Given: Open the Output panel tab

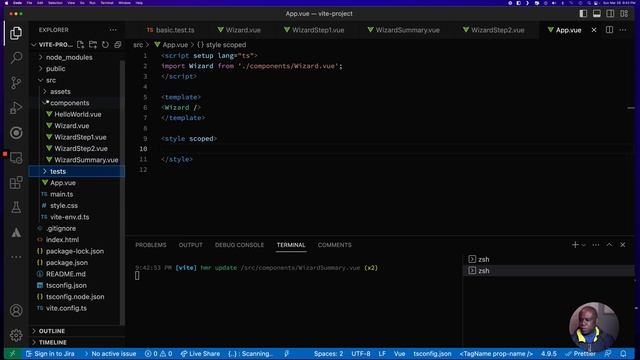Looking at the screenshot, I should click(191, 245).
